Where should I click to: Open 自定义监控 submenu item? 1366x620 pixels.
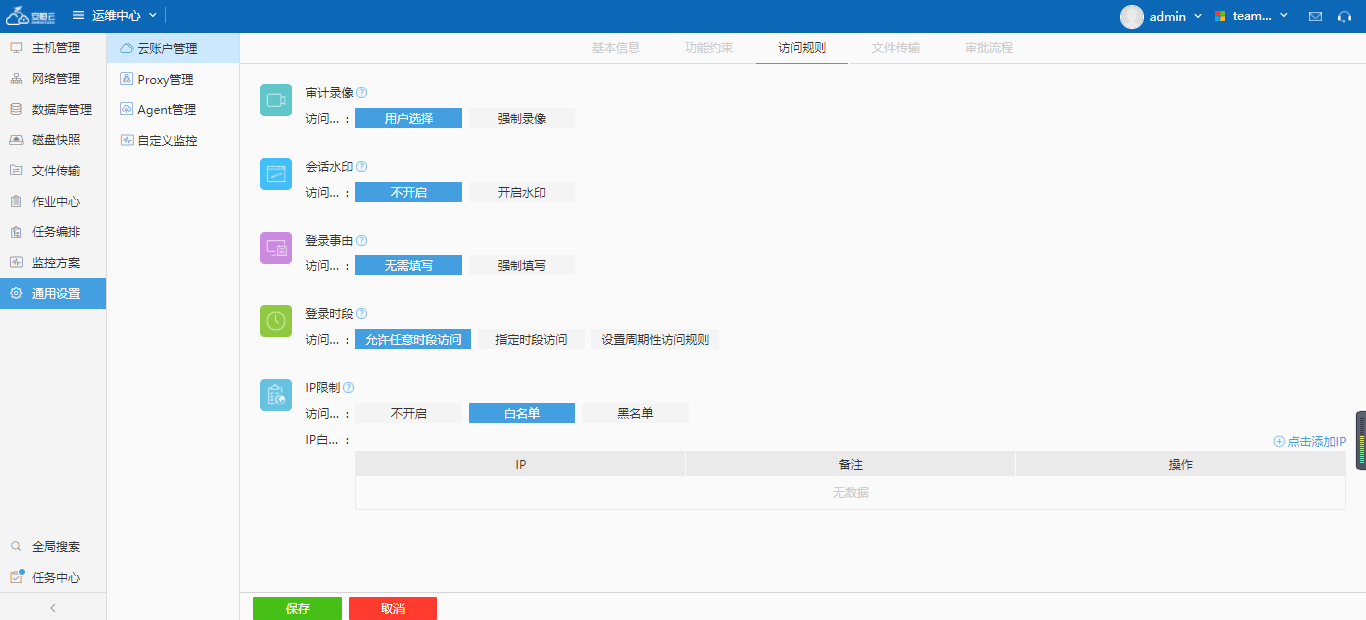(x=173, y=141)
